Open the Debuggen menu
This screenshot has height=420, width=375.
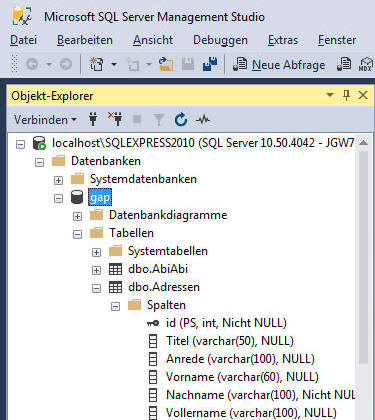[220, 40]
